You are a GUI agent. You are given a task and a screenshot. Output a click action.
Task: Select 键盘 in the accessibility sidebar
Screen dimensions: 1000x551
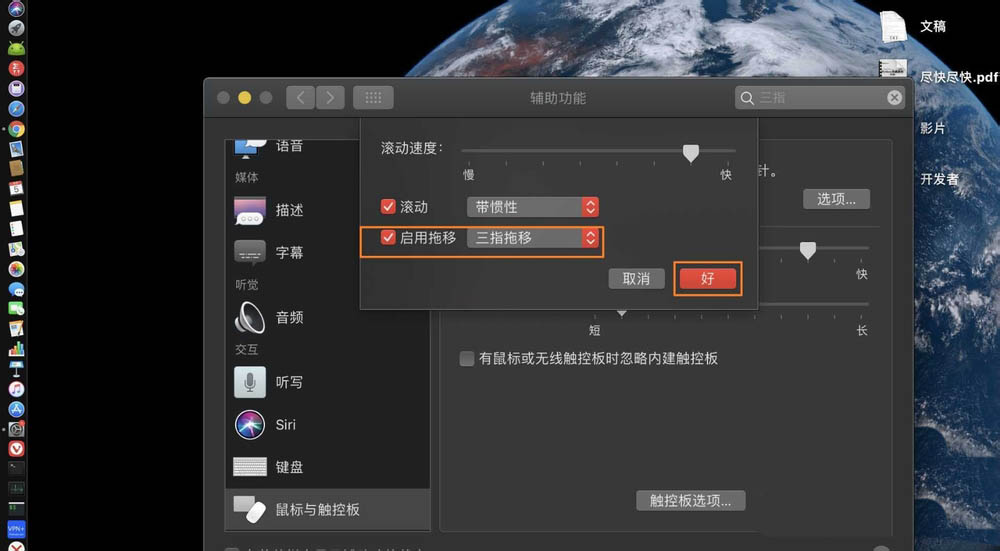(328, 467)
